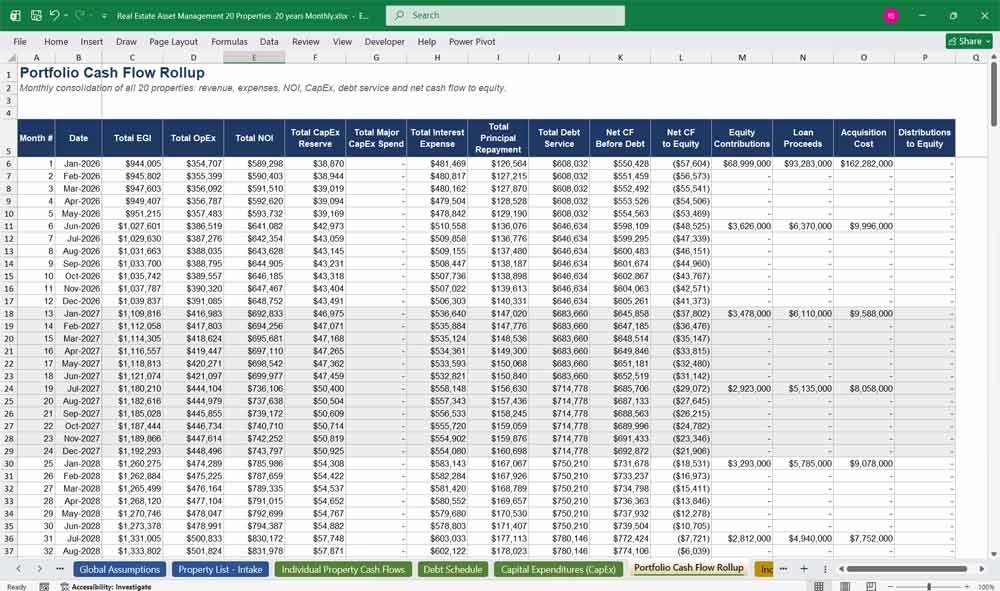1000x591 pixels.
Task: Click the Total EGI column header cell
Action: pyautogui.click(x=132, y=138)
